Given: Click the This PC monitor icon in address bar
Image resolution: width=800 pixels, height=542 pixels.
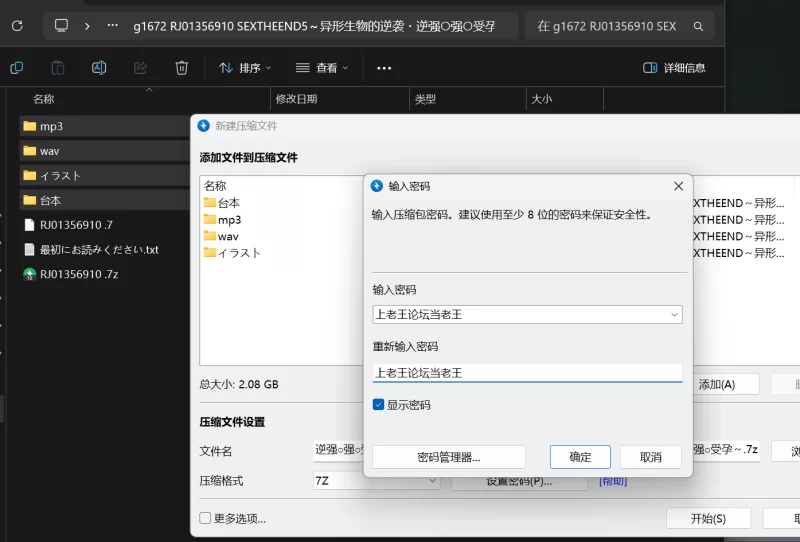Looking at the screenshot, I should point(61,26).
